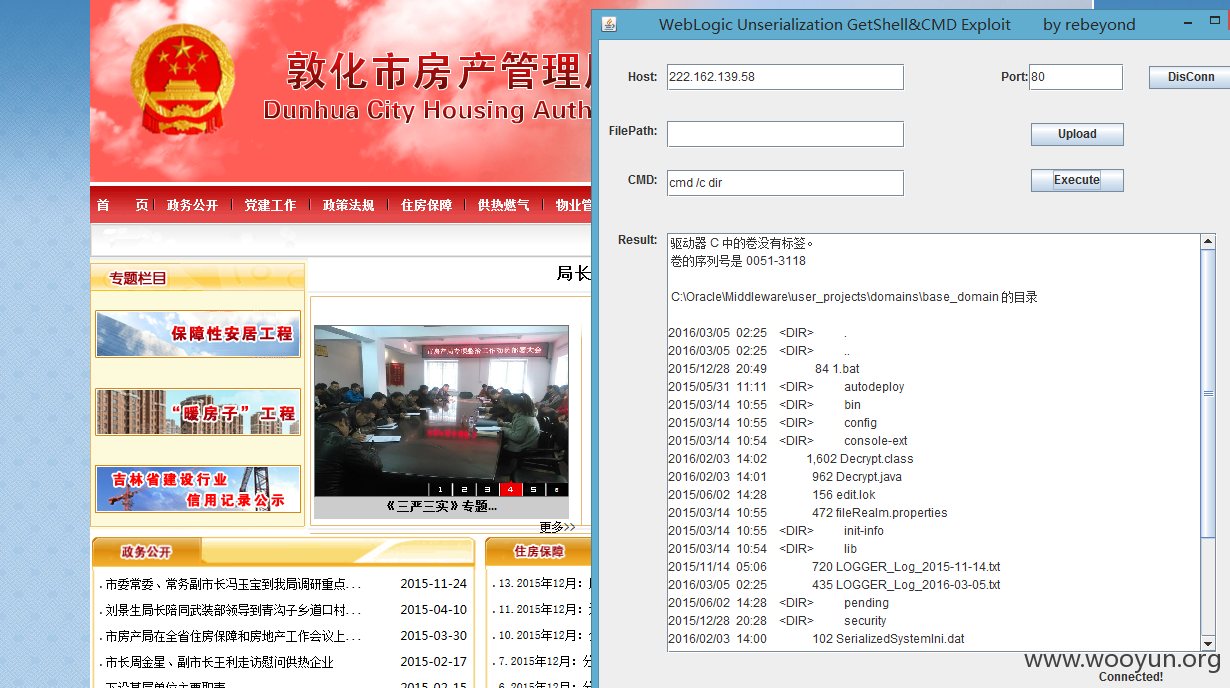Open the 住房保障 section header tab
This screenshot has width=1230, height=688.
coord(539,551)
